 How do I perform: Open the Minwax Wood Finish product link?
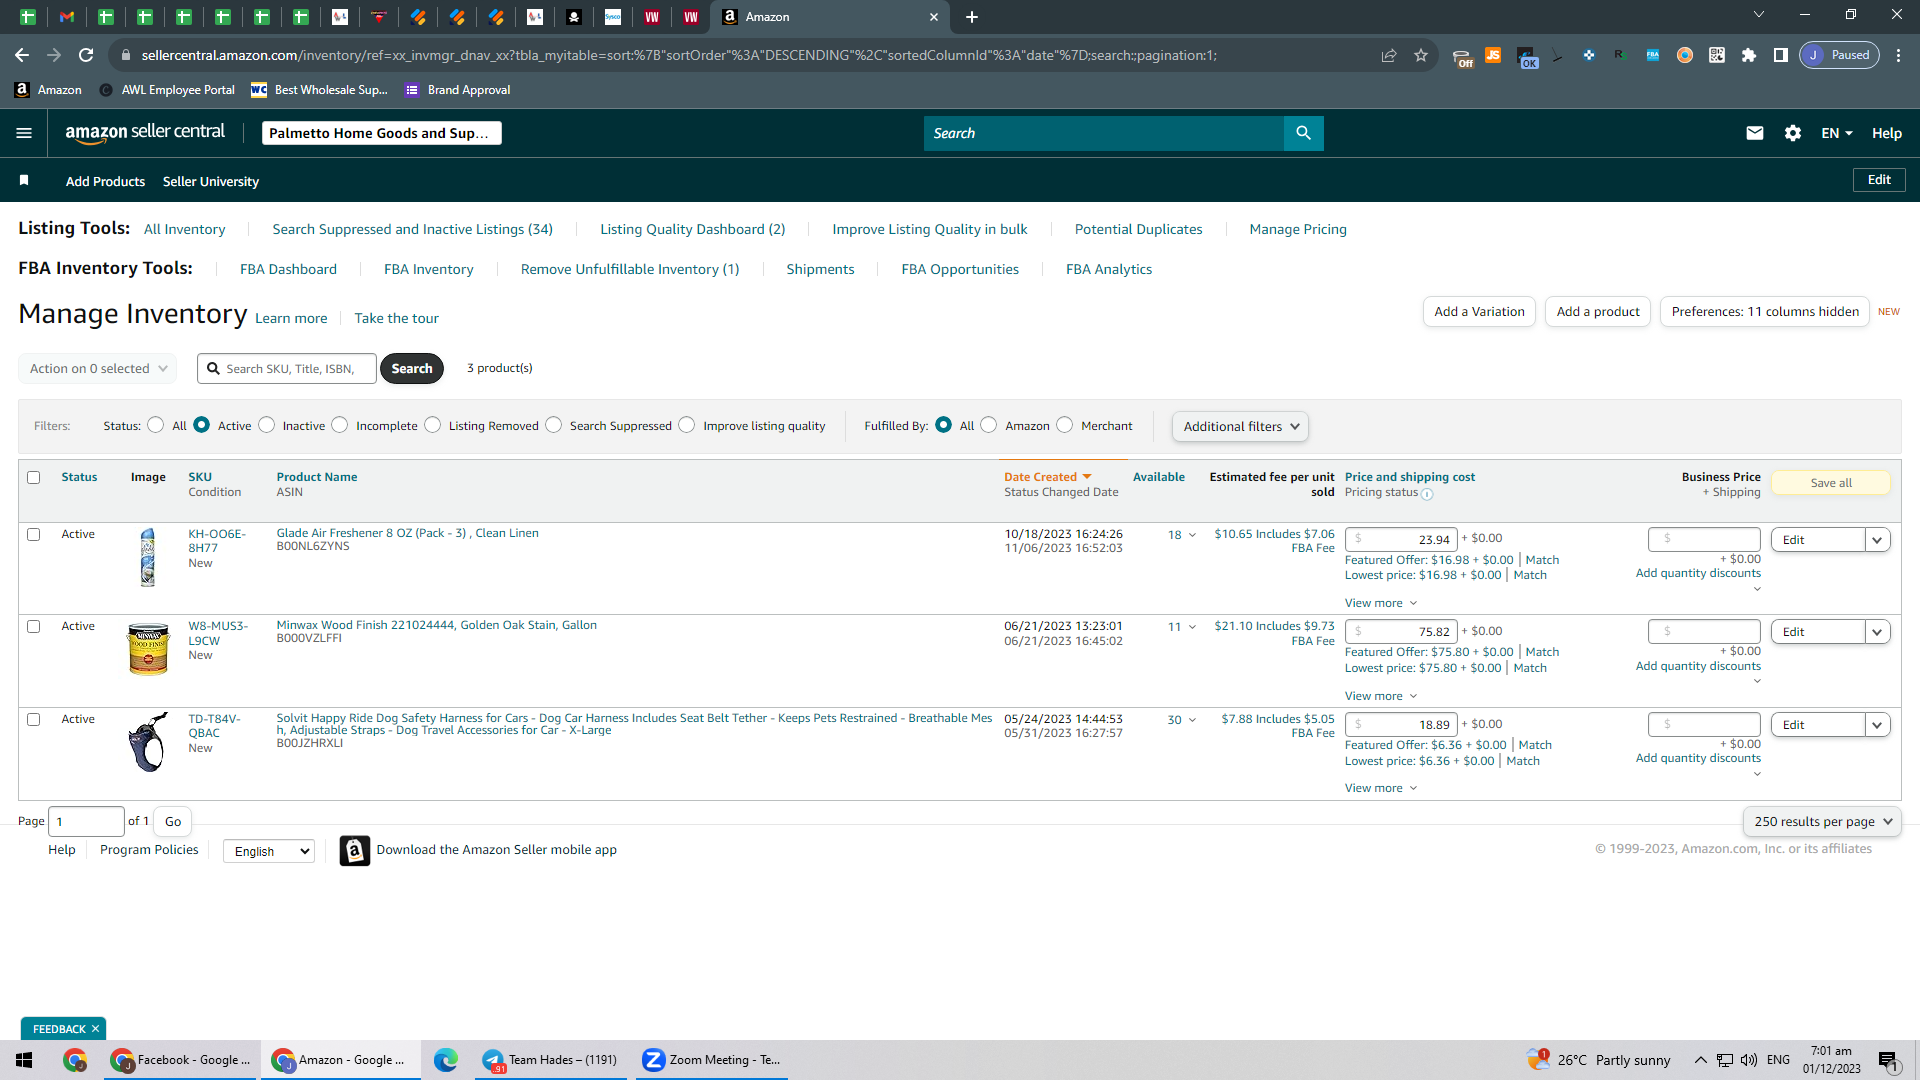tap(436, 625)
